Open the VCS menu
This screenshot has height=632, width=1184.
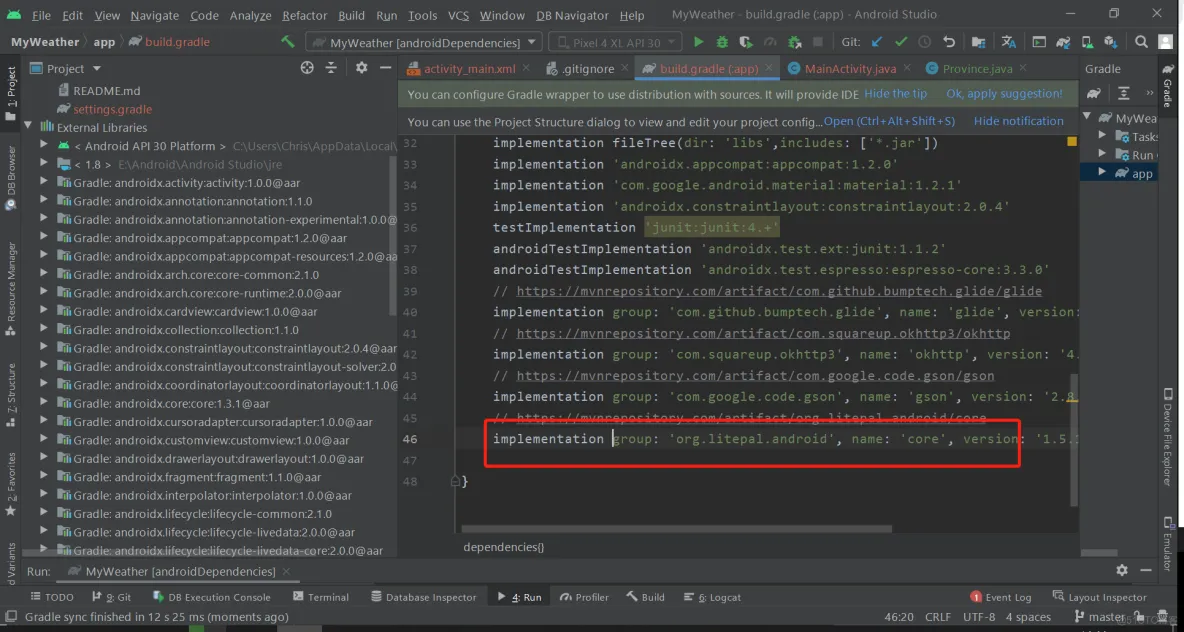(458, 15)
